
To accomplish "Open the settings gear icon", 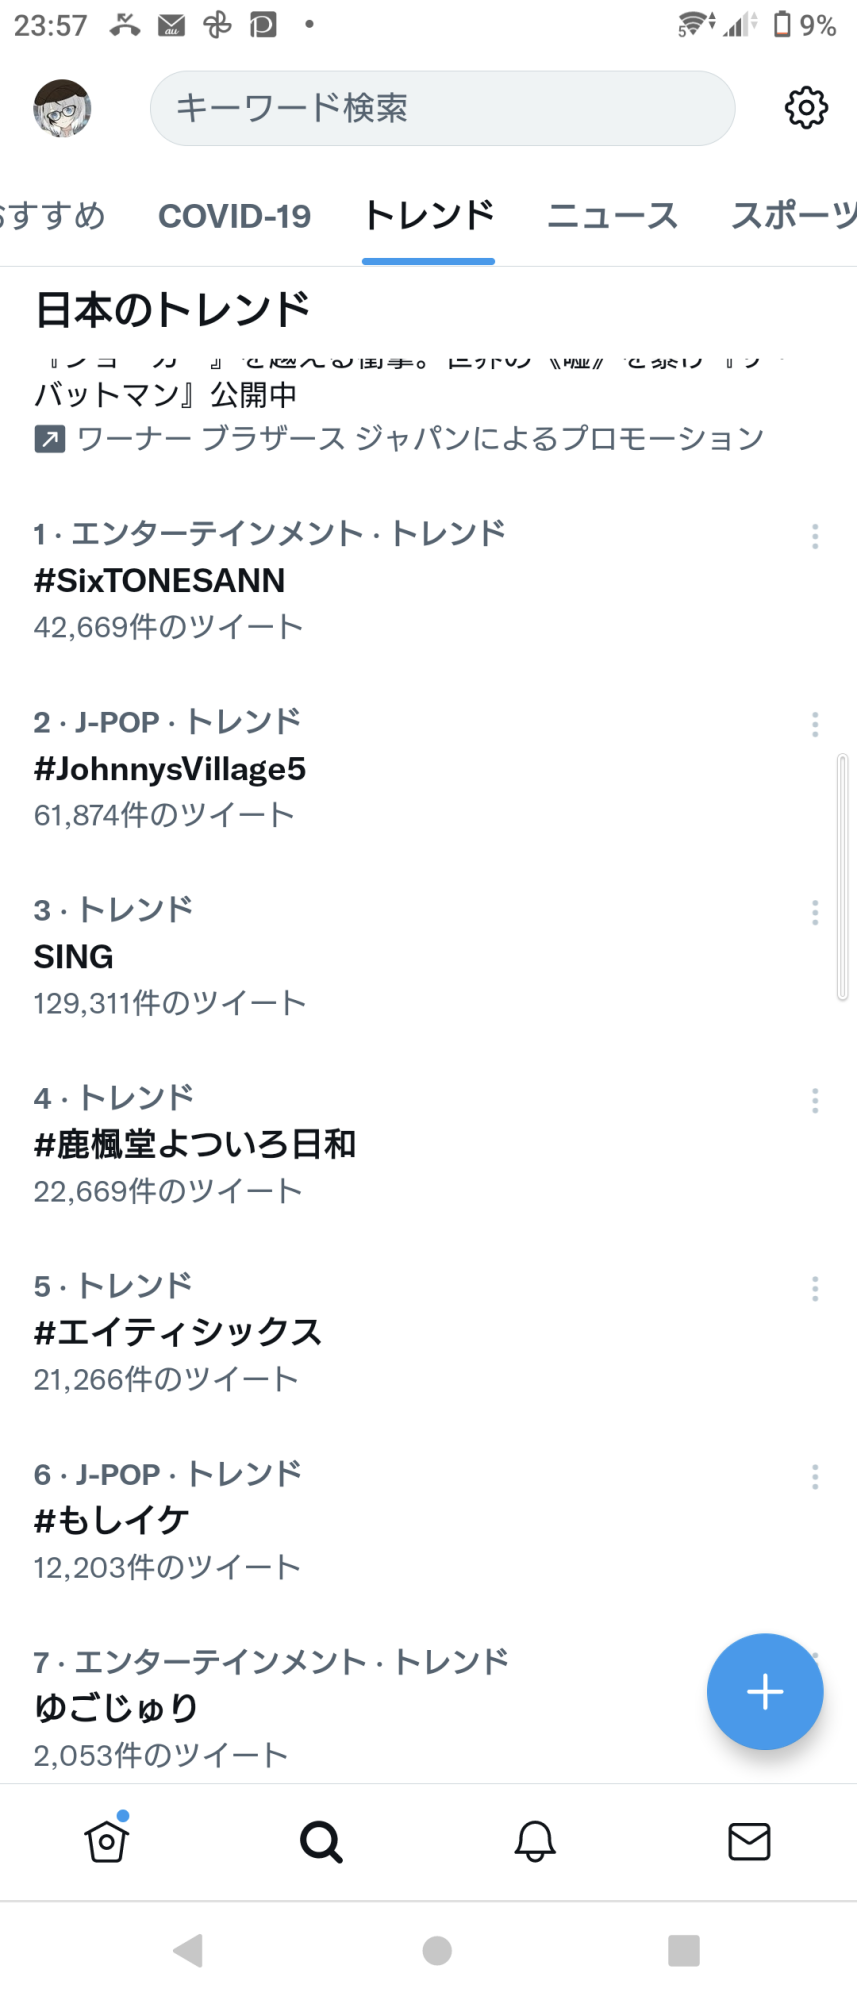I will [806, 108].
